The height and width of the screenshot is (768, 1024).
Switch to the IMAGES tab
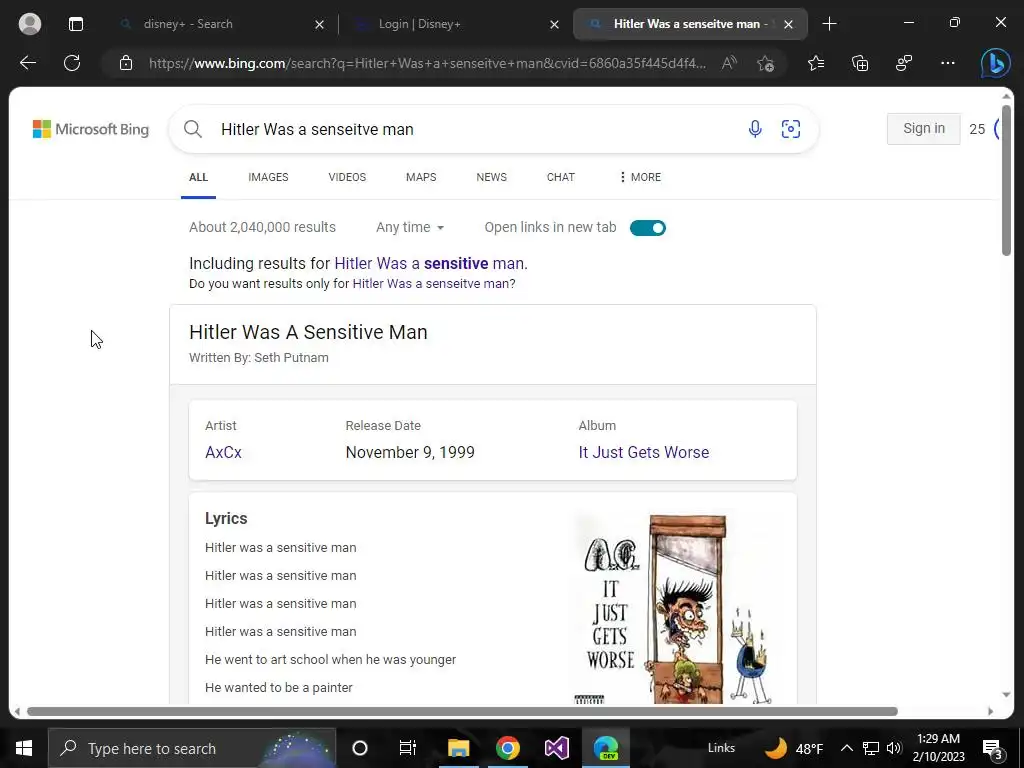coord(268,177)
